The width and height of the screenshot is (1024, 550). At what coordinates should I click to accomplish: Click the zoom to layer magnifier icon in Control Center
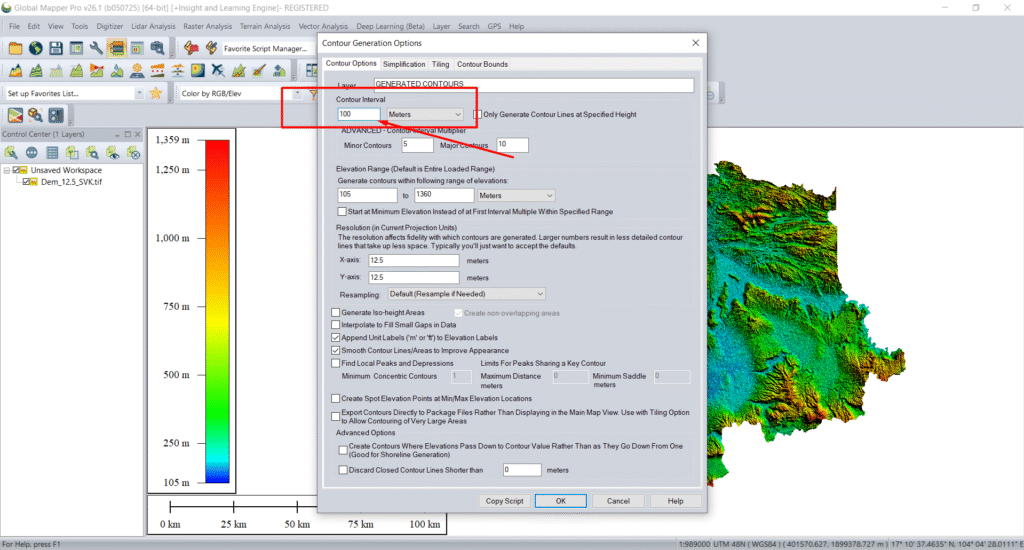pyautogui.click(x=93, y=152)
